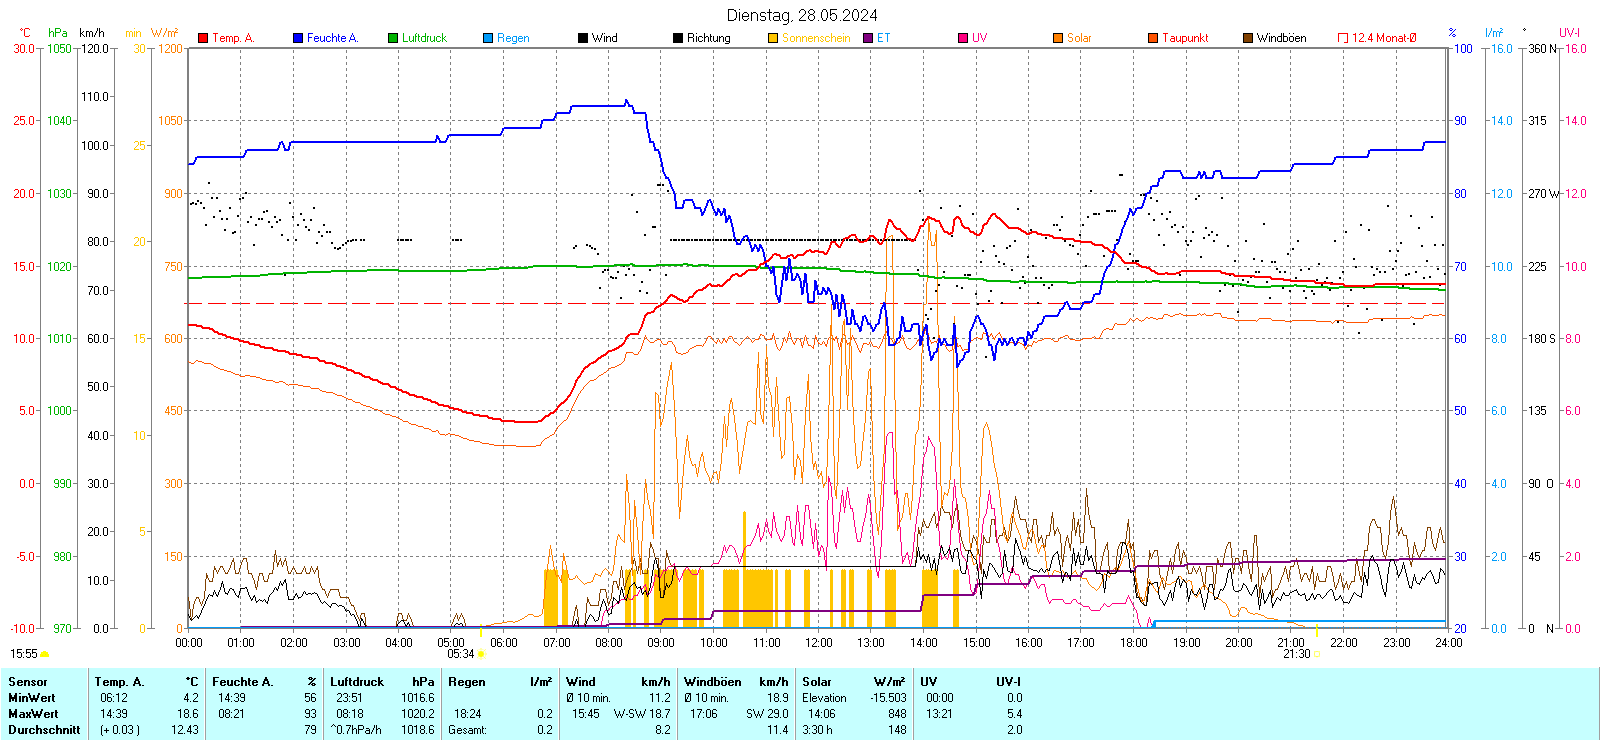Click the green Luftdruck legend square

pyautogui.click(x=393, y=38)
